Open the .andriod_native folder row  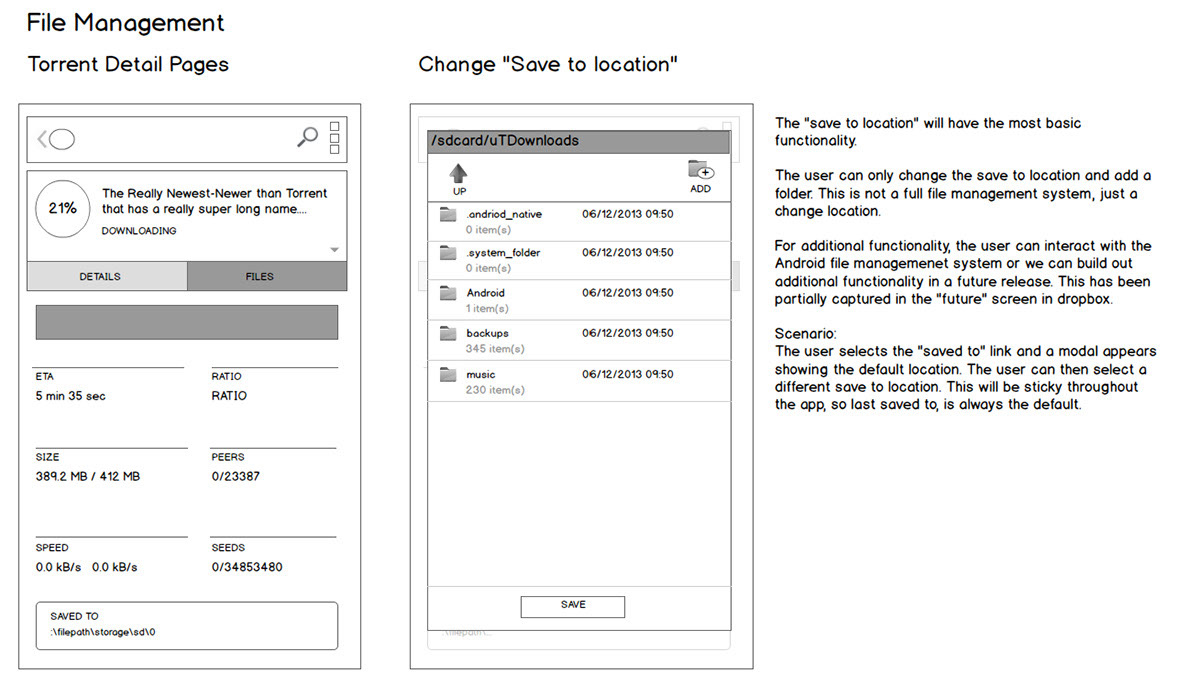tap(579, 221)
